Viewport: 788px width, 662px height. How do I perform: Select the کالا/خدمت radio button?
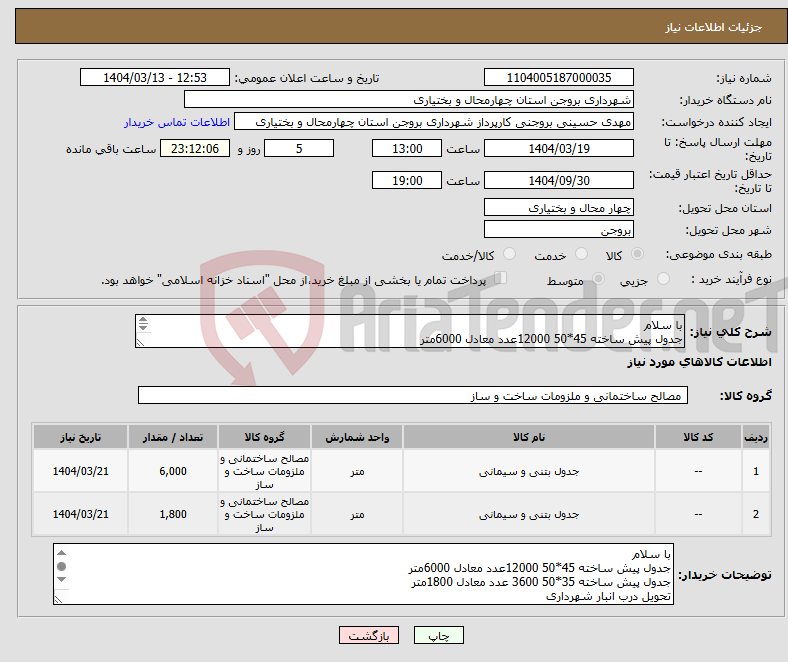[x=510, y=254]
